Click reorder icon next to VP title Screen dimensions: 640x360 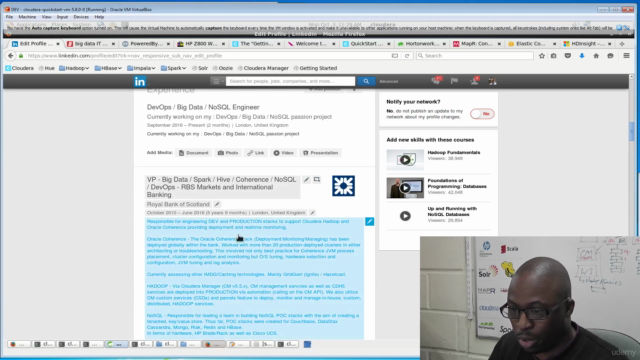[317, 180]
